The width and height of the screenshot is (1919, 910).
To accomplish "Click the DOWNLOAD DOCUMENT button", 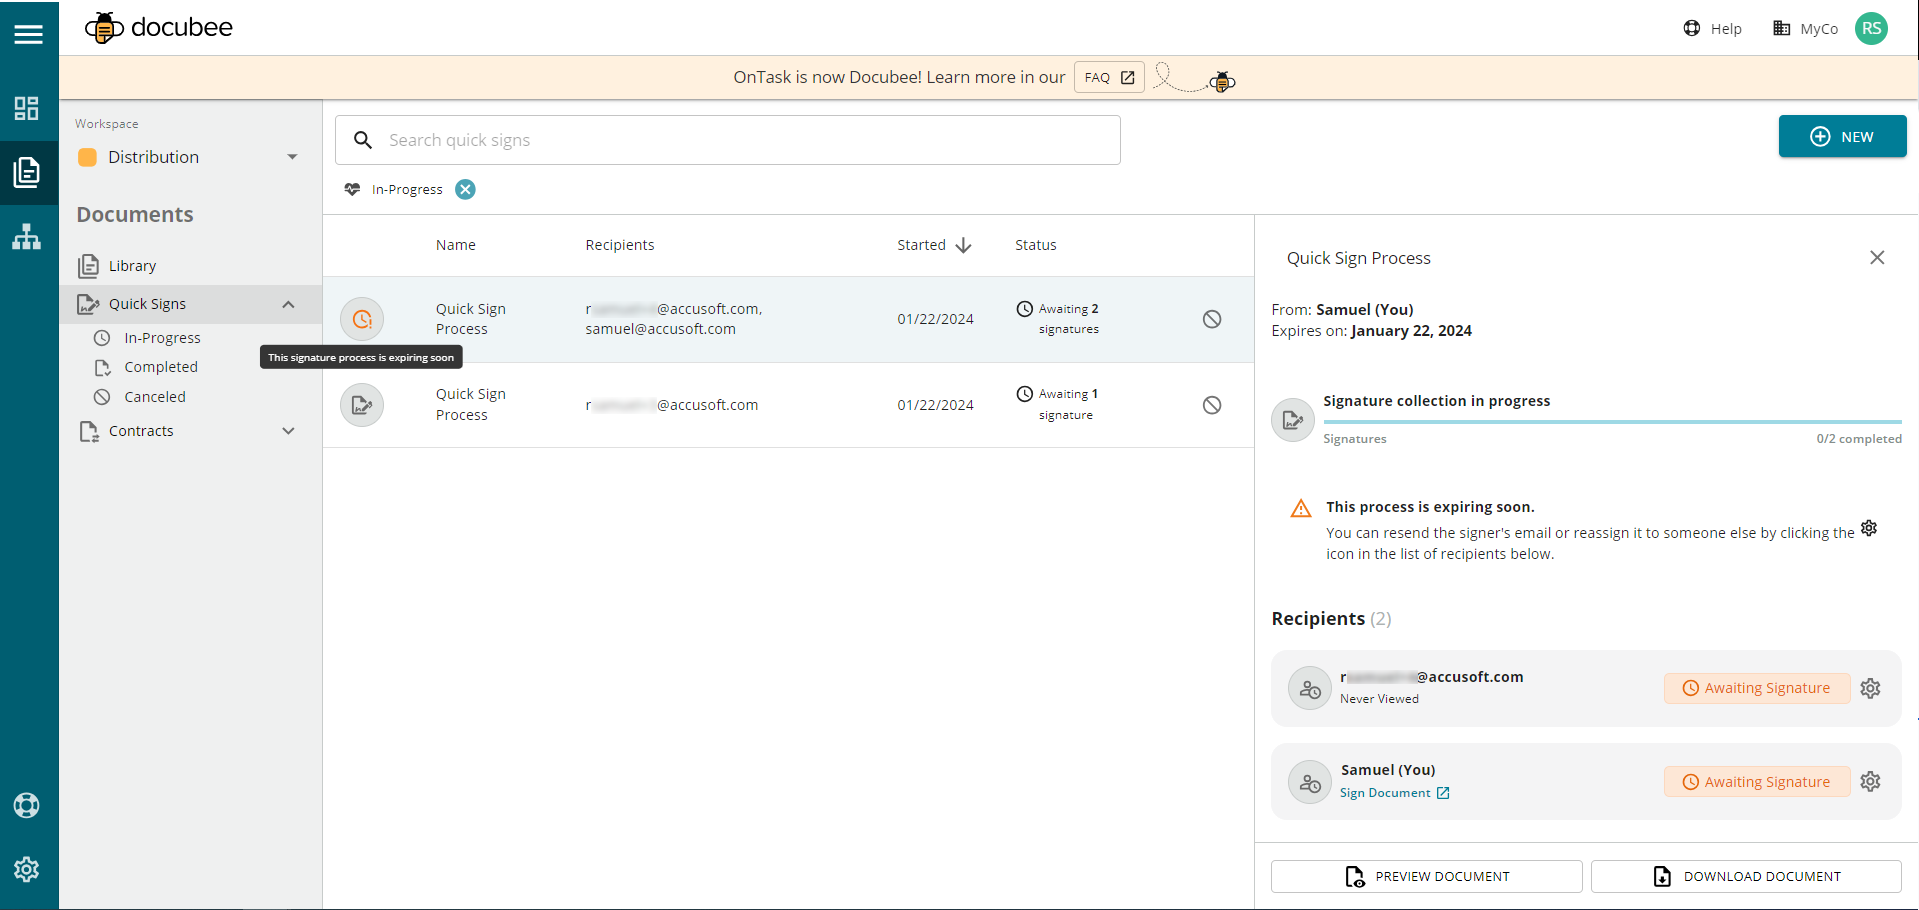I will click(1746, 876).
